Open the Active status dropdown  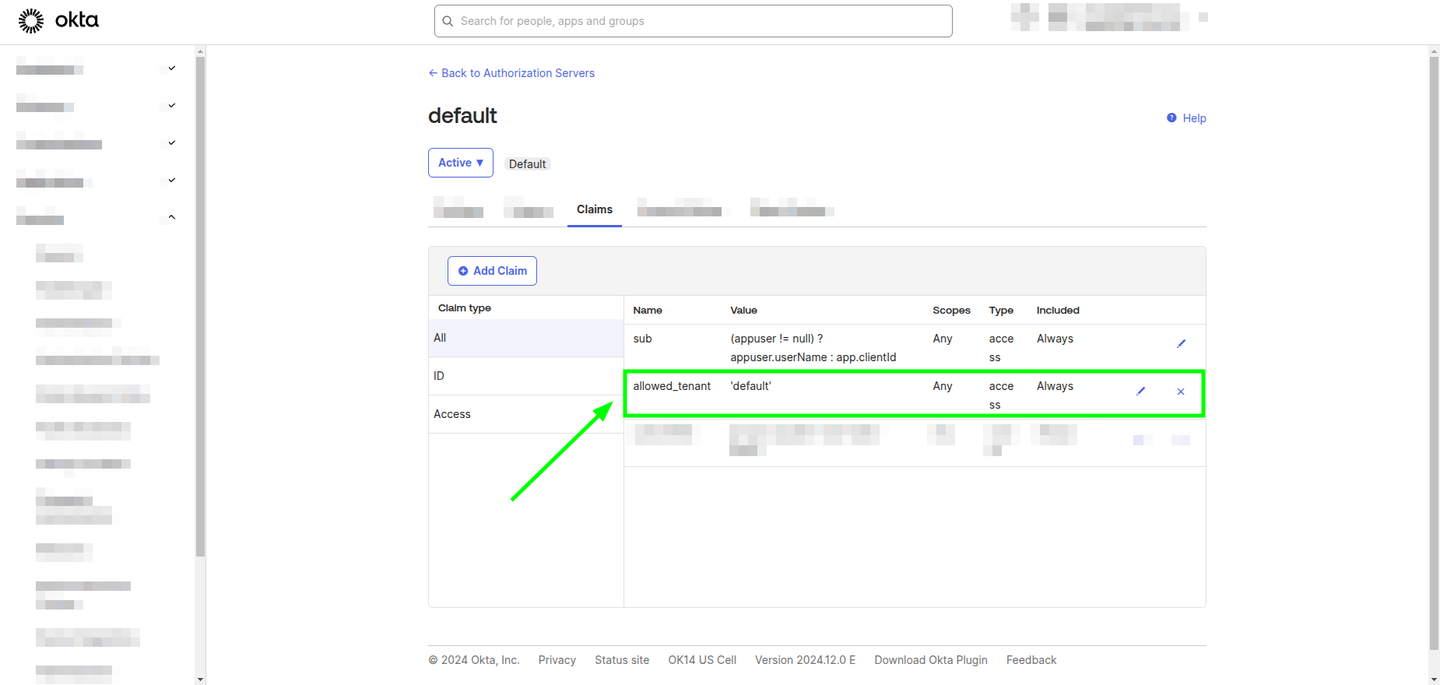pos(460,162)
